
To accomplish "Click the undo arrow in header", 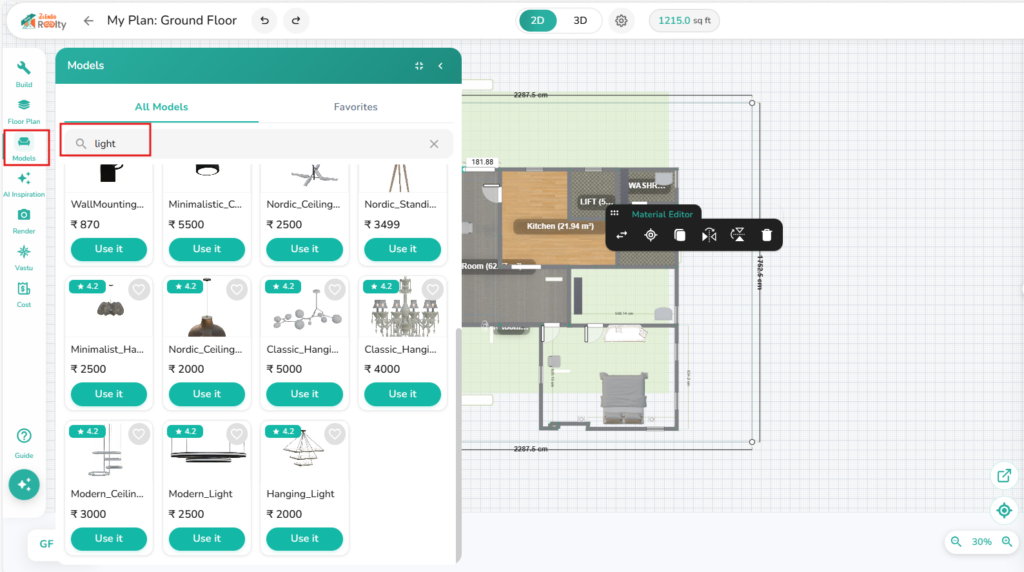I will tap(264, 21).
